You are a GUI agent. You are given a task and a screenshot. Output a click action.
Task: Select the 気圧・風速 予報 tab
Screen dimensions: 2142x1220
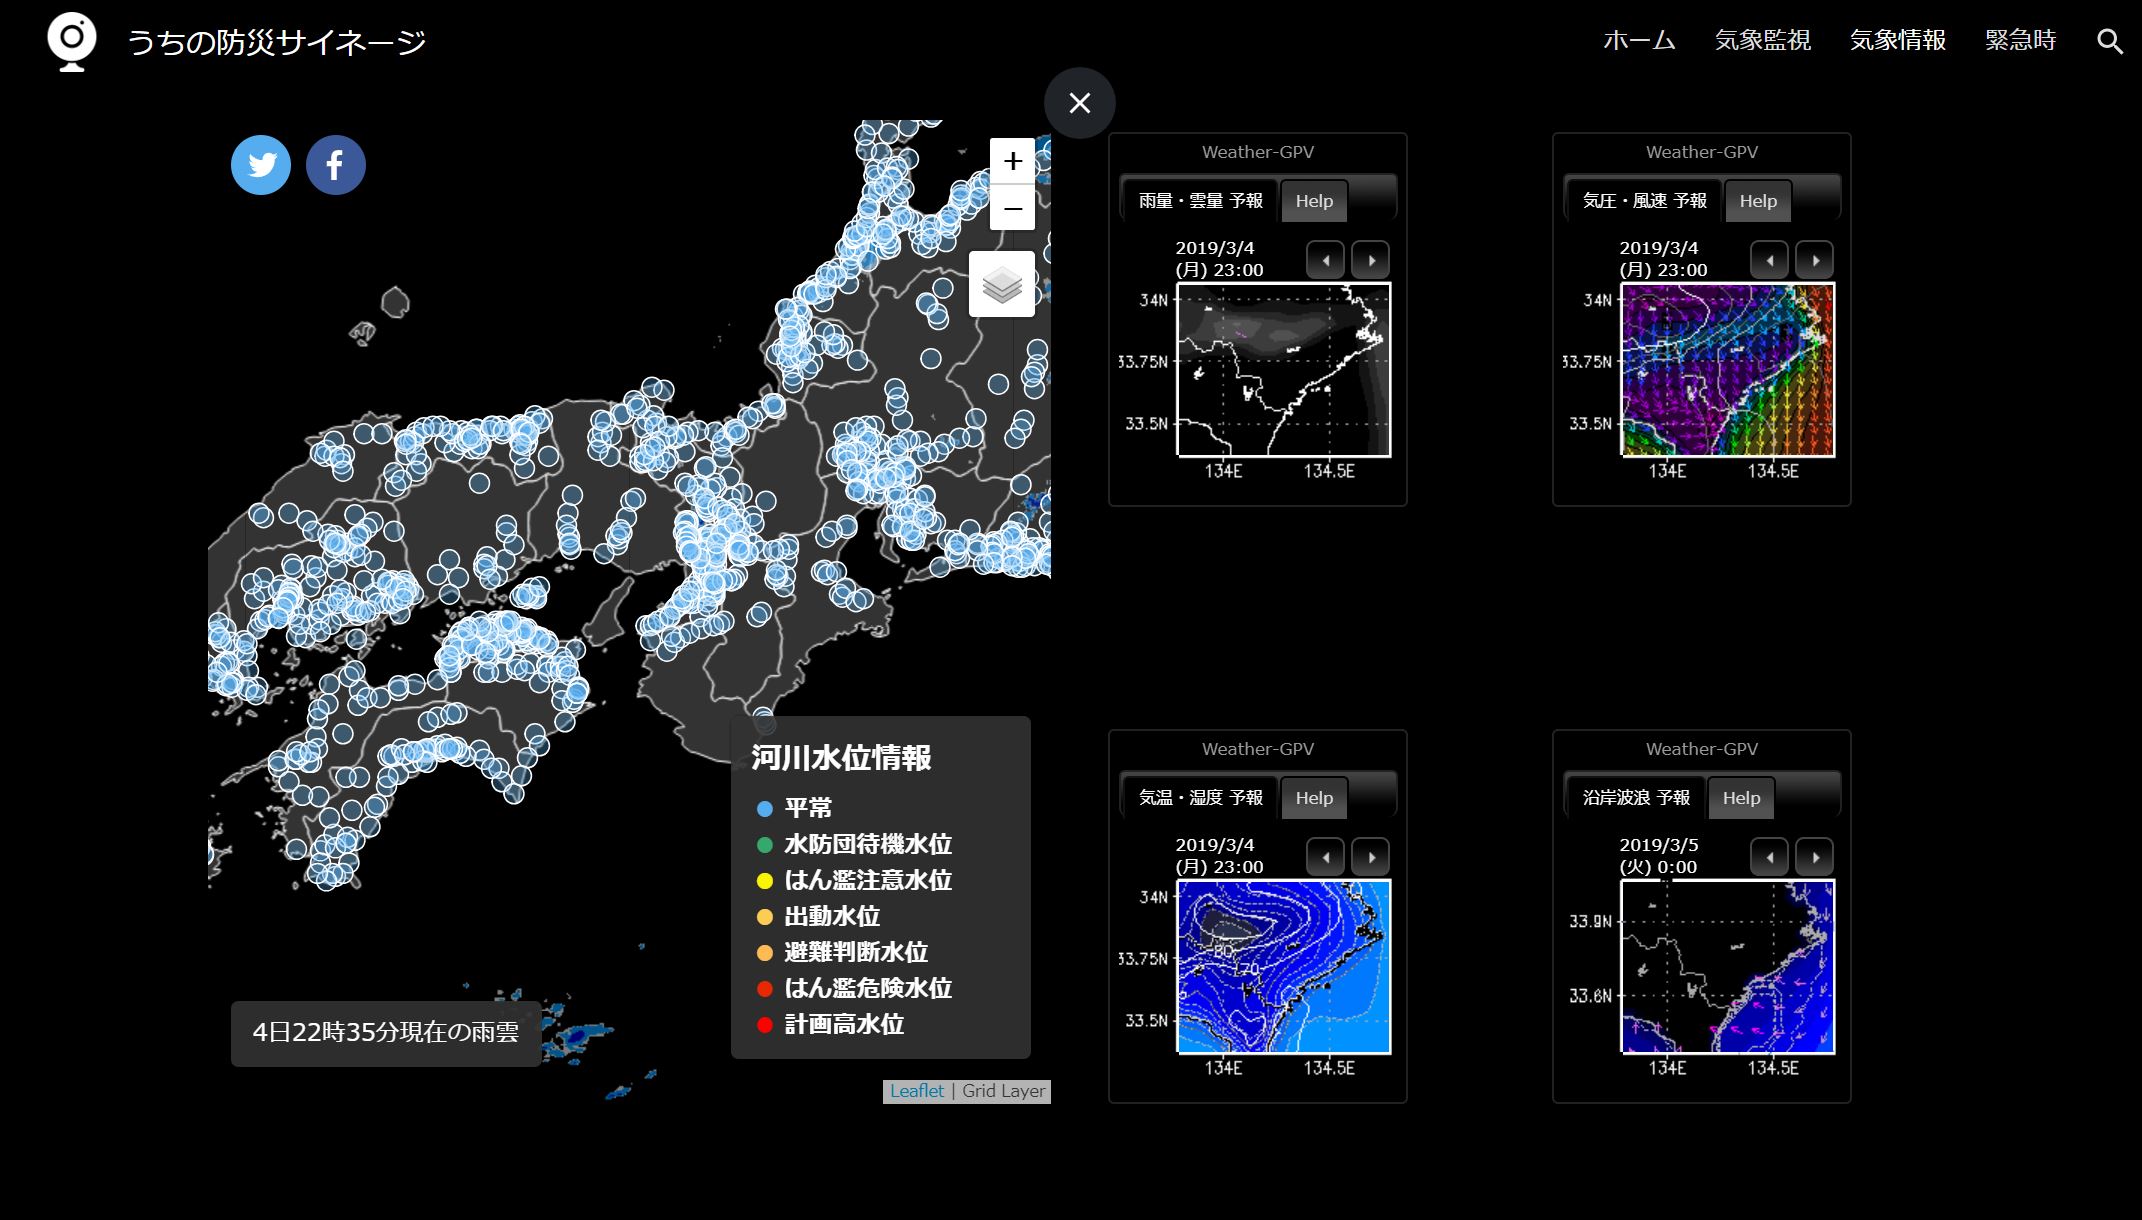coord(1644,201)
